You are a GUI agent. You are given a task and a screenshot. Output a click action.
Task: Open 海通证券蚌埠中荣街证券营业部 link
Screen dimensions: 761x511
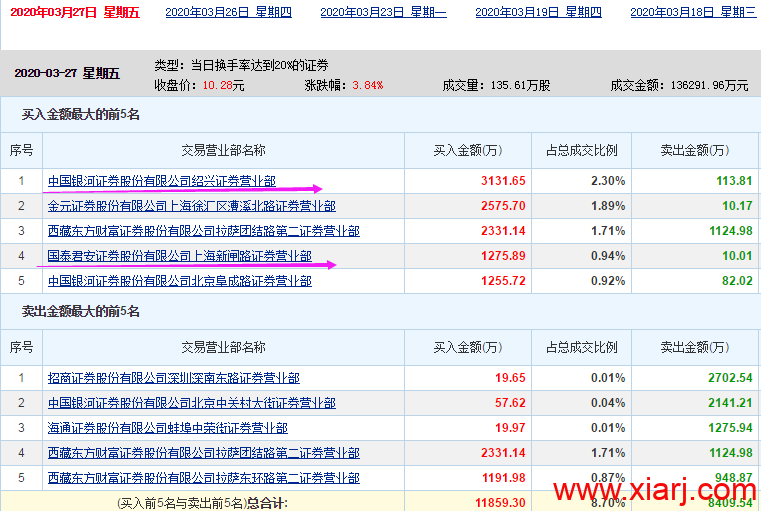coord(167,428)
